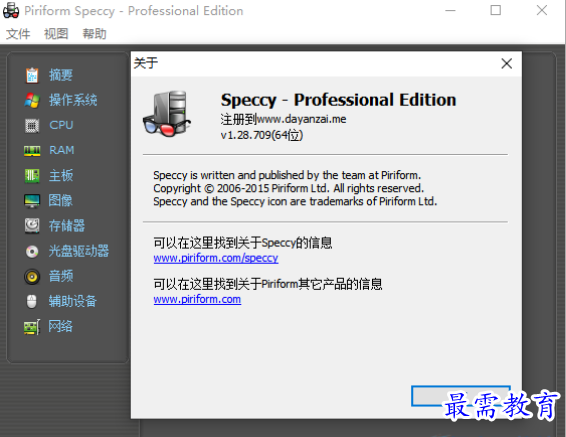Click the Speccy logo in the About dialog

(x=167, y=113)
